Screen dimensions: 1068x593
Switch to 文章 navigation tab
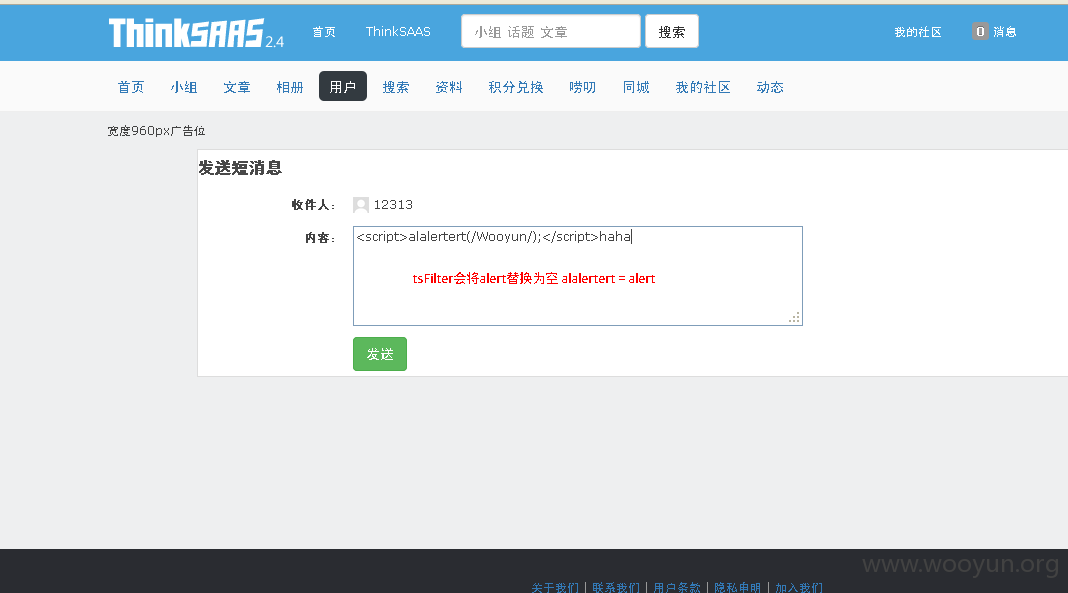(x=237, y=87)
